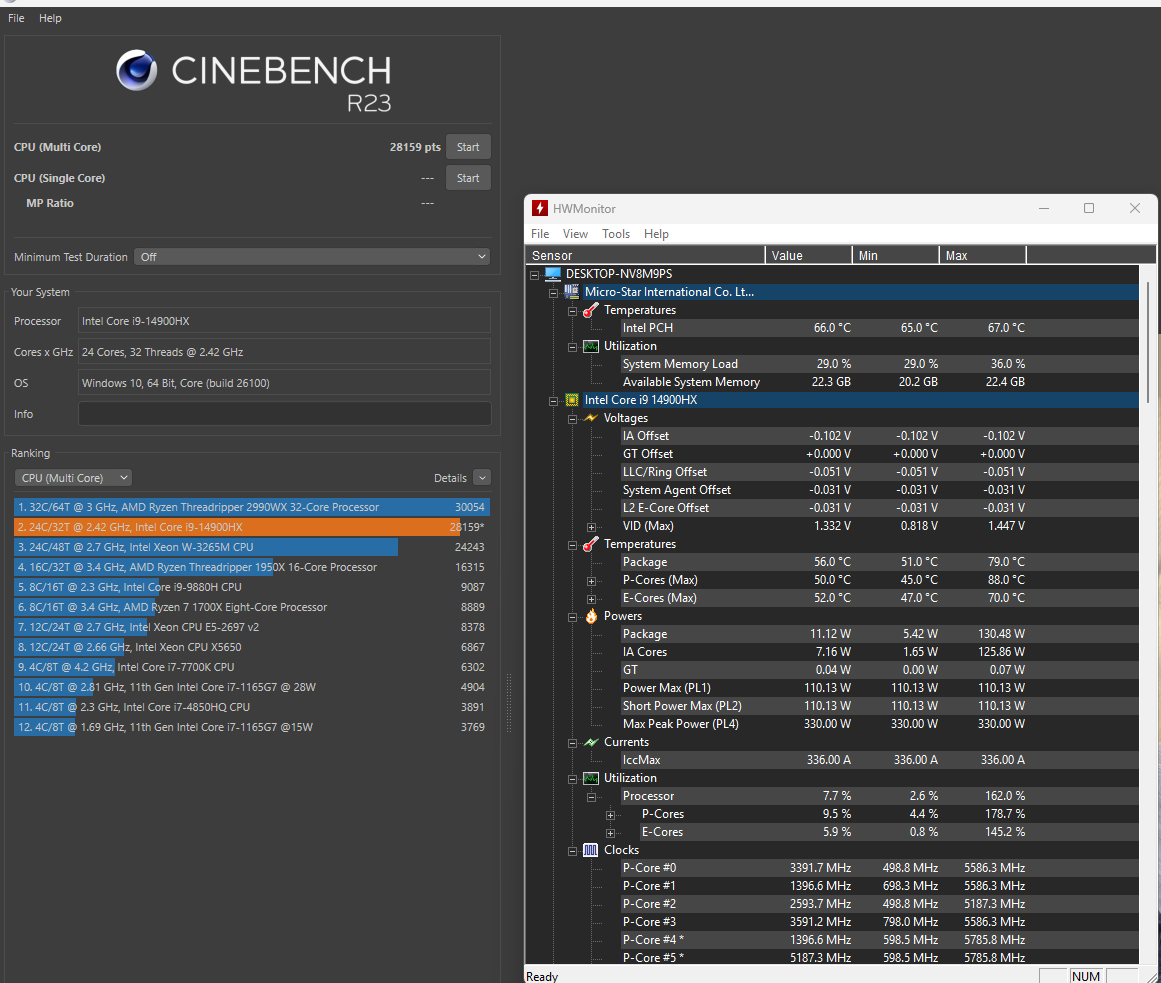Click the DESKTOP-NV8M9PS computer icon

coord(553,274)
